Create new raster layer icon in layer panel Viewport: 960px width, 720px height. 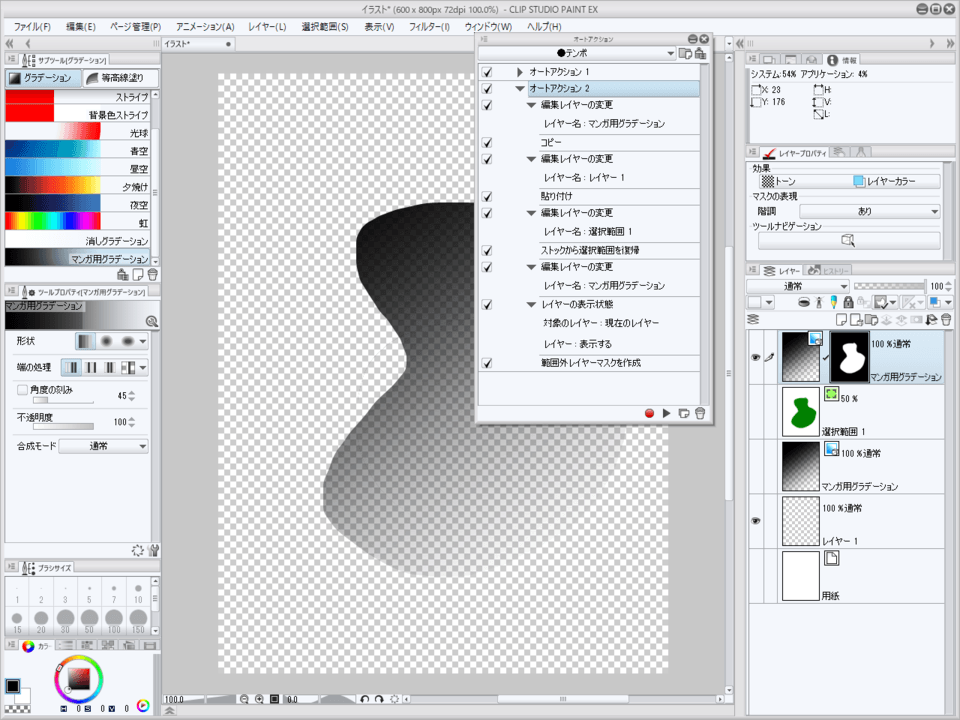(x=843, y=320)
